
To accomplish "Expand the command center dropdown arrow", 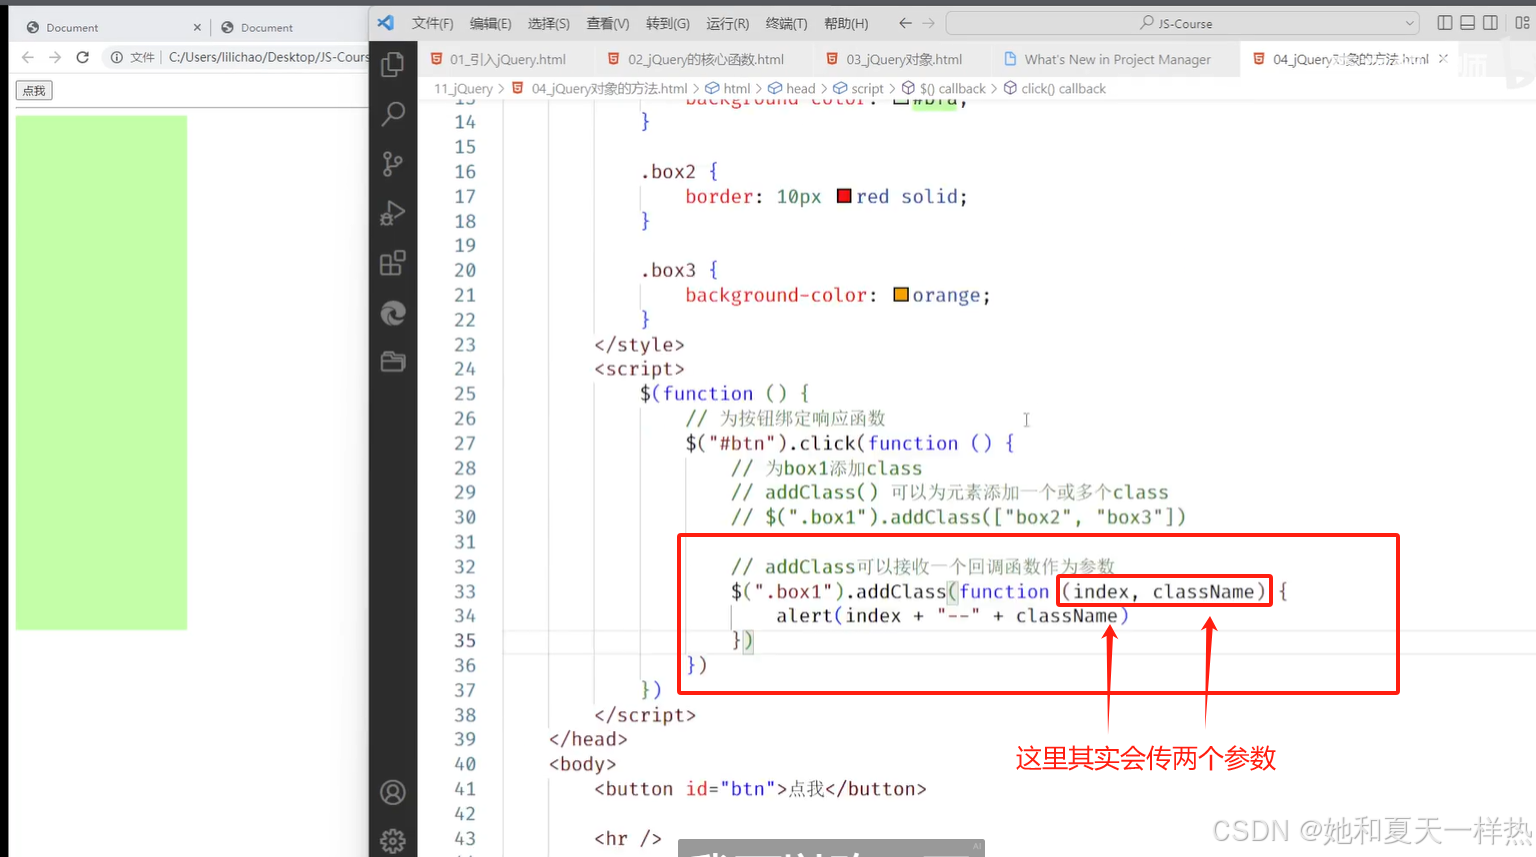I will coord(1409,23).
